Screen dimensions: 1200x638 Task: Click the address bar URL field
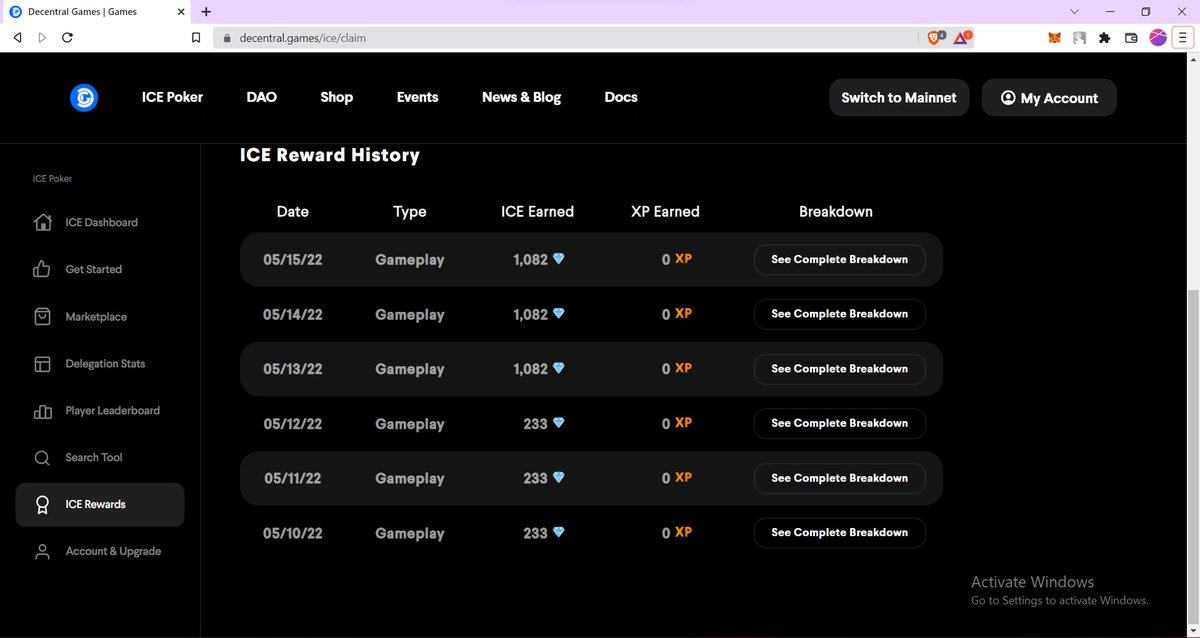(x=565, y=37)
